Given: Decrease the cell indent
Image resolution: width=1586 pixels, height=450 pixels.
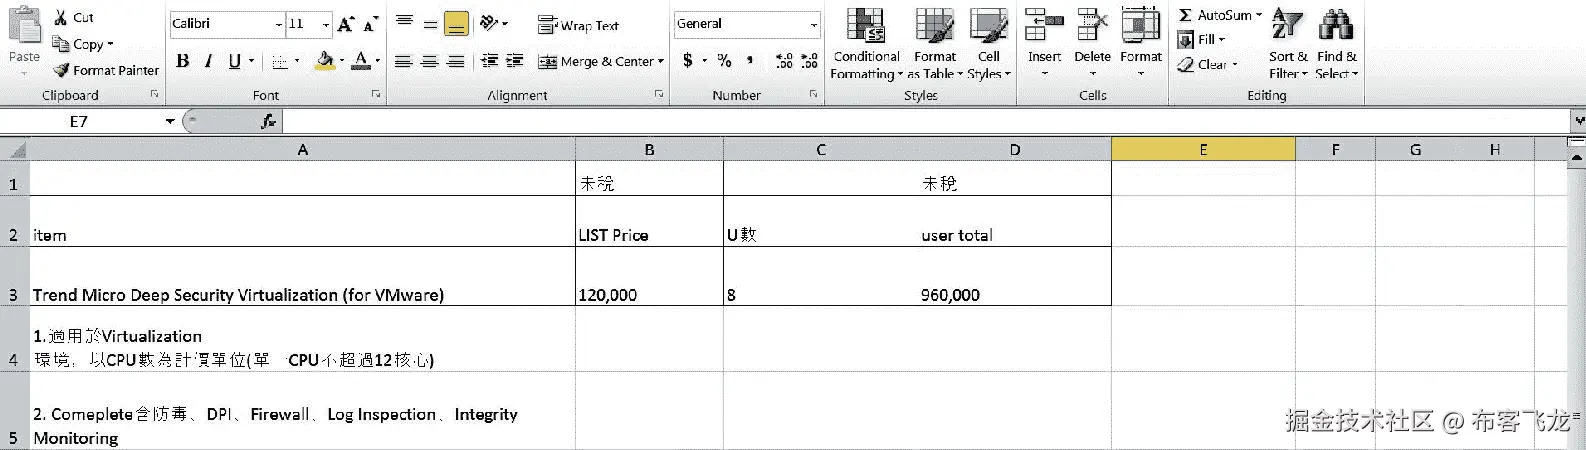Looking at the screenshot, I should point(489,61).
